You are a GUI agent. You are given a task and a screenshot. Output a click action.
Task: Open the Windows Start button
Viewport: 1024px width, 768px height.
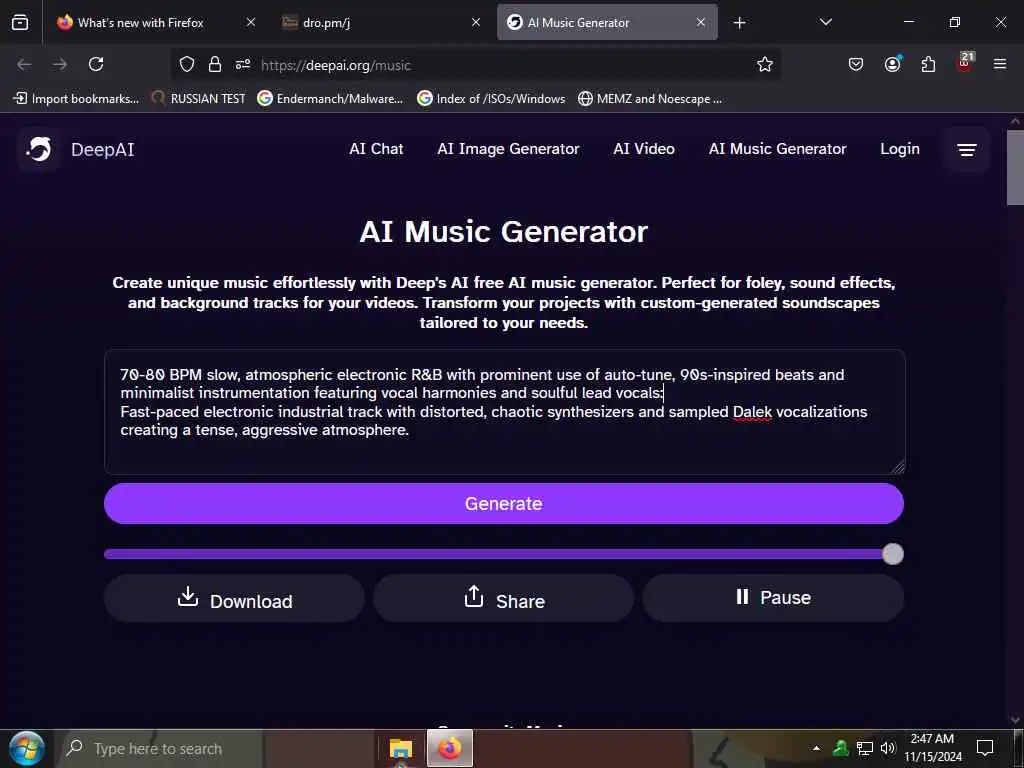[x=27, y=748]
